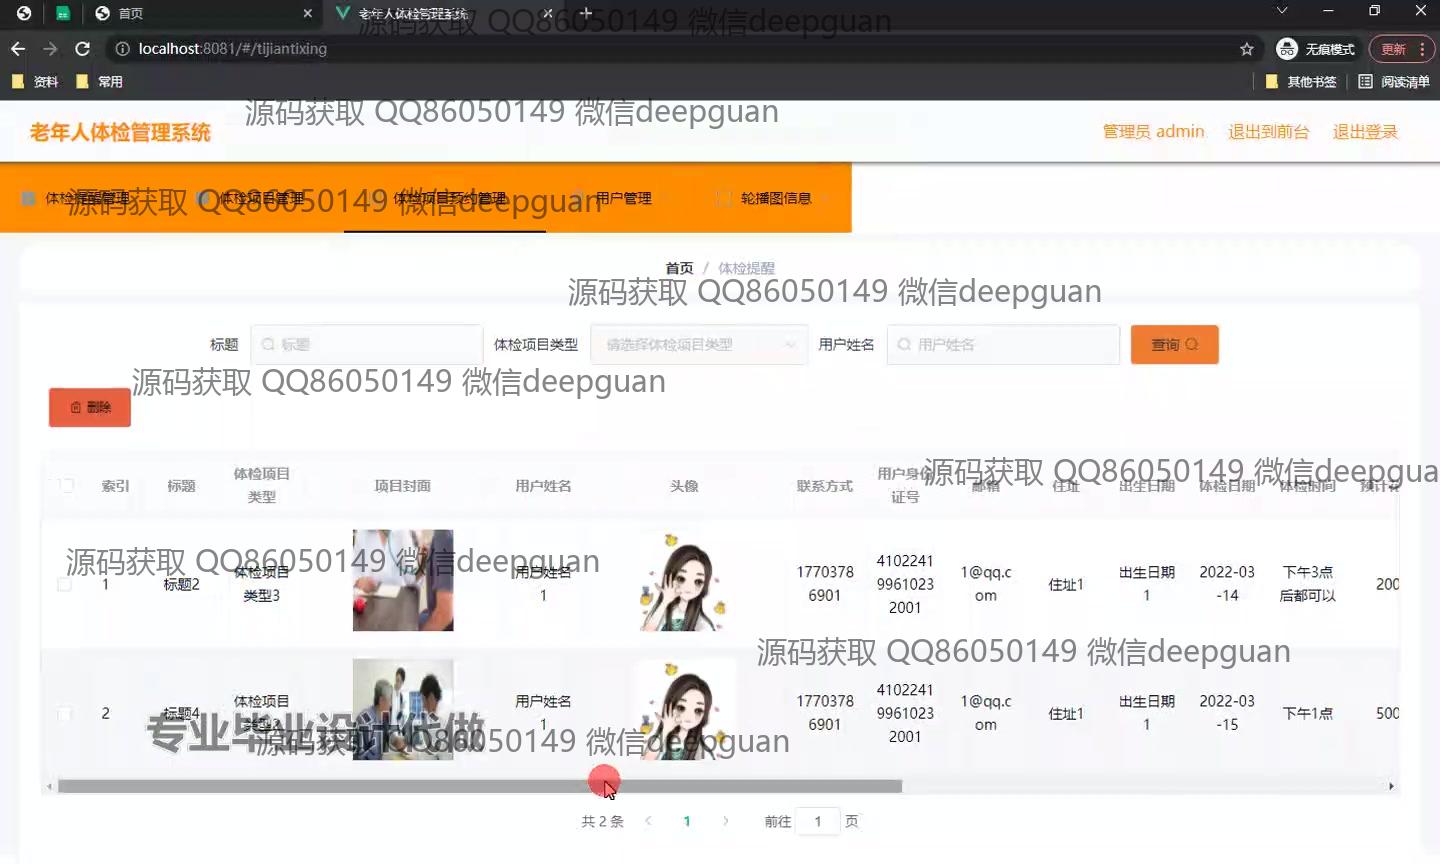Click the orange 查询 search button
The width and height of the screenshot is (1440, 864).
point(1174,345)
